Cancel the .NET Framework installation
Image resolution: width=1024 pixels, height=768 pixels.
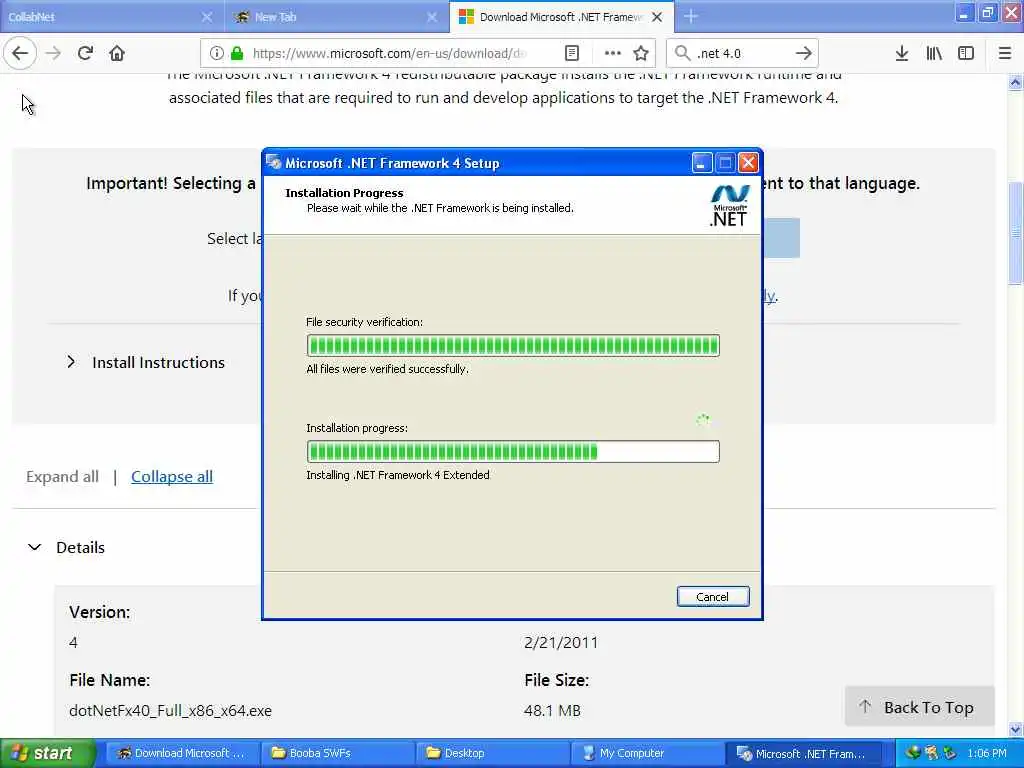pos(712,596)
